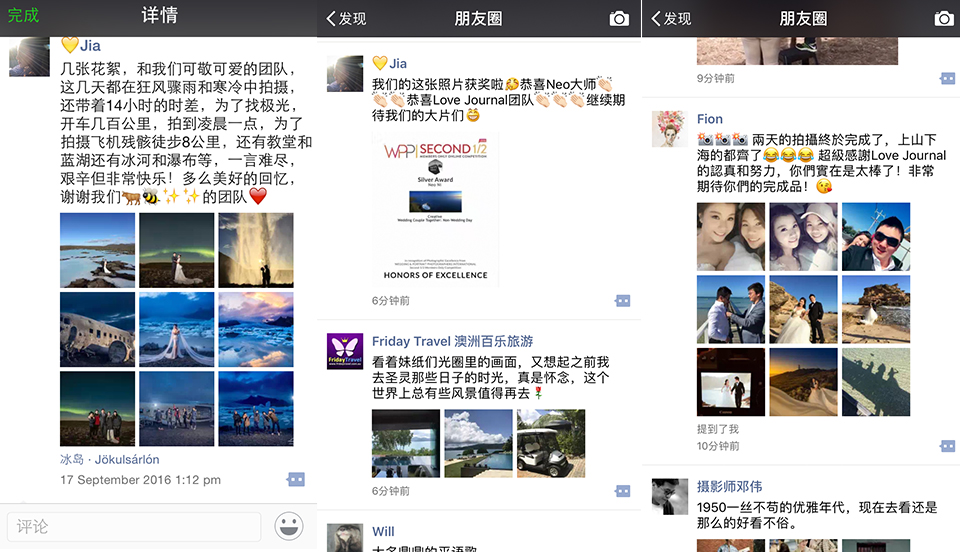Screen dimensions: 960x552
Task: View the team group photo under aurora
Action: point(97,409)
